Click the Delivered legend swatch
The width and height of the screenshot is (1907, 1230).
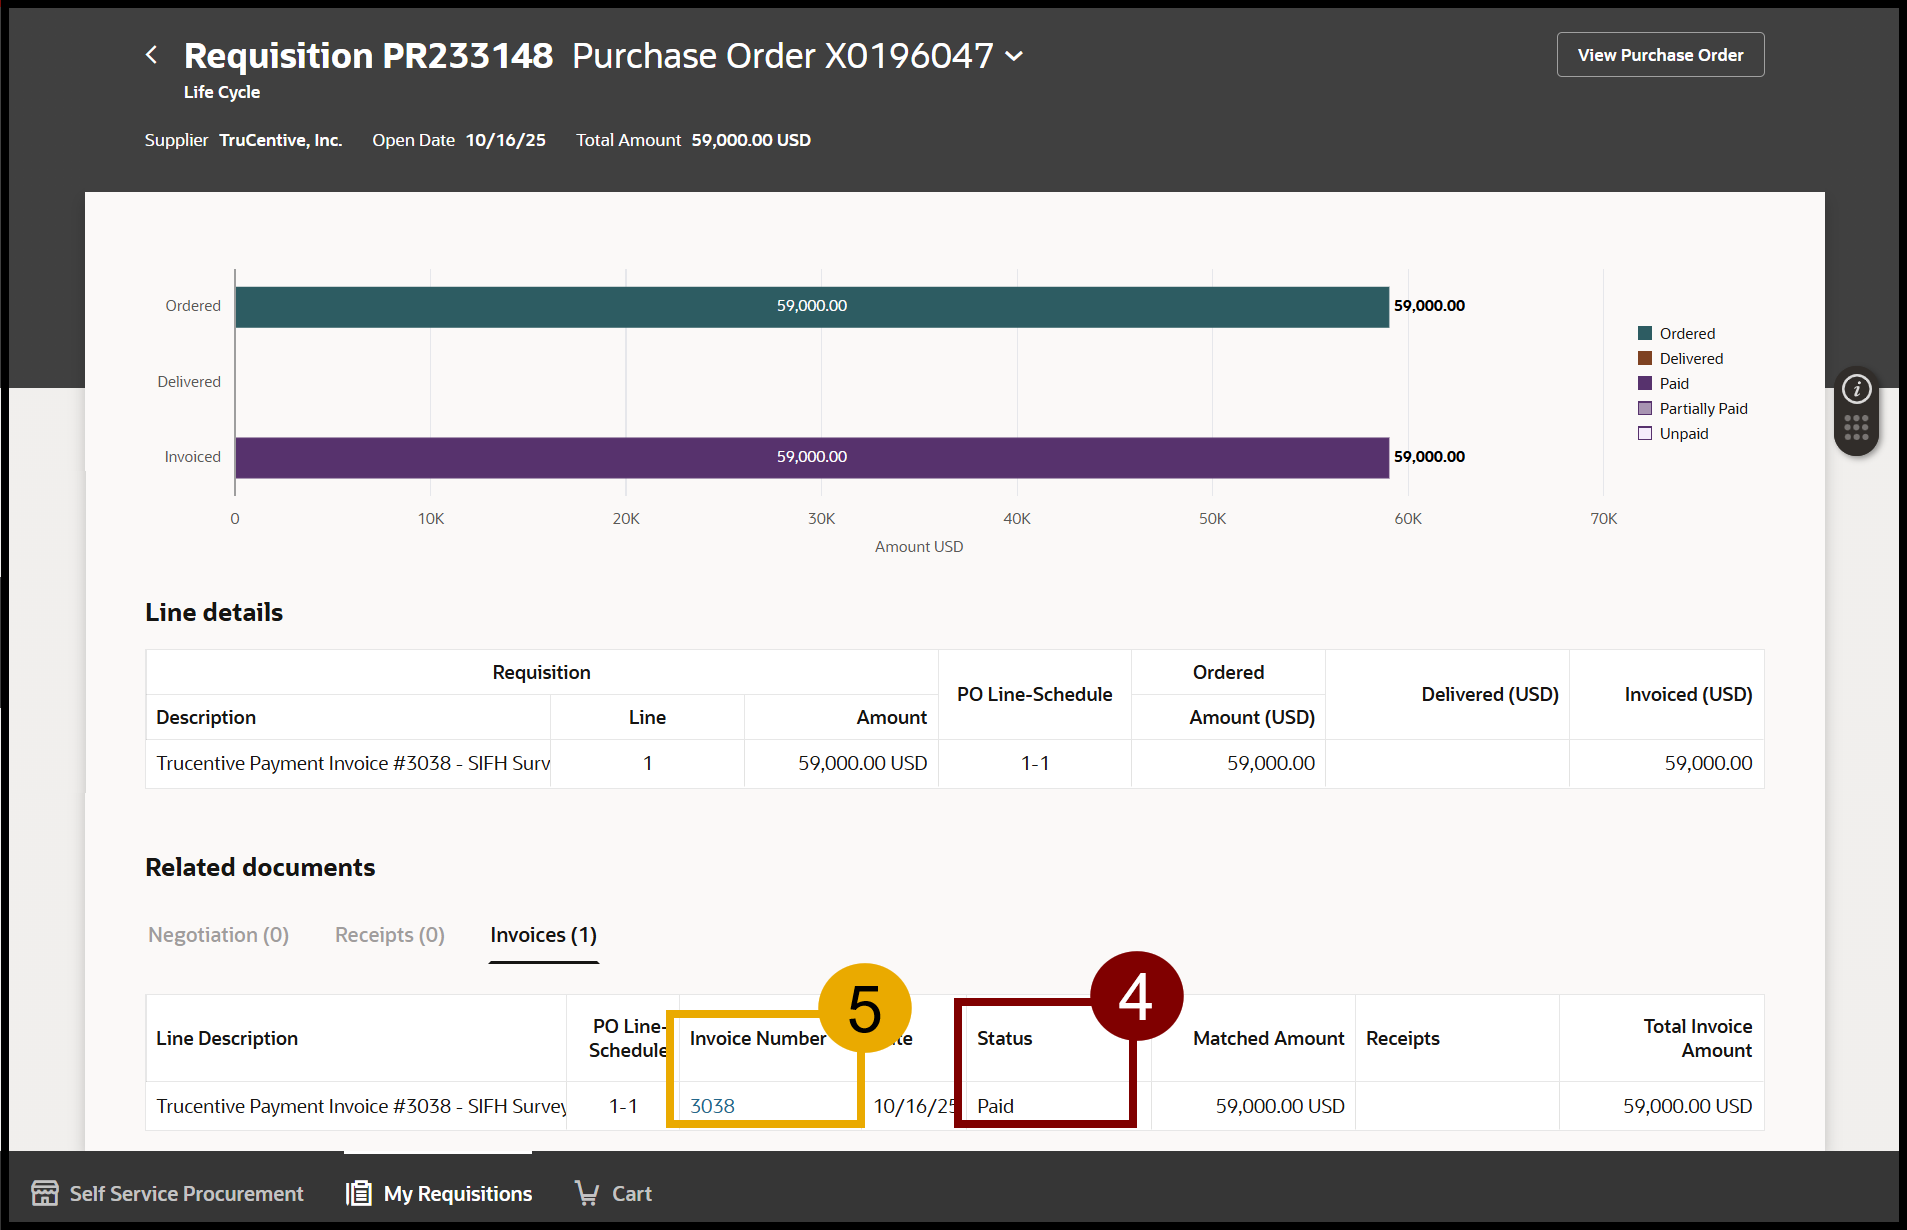(1645, 358)
